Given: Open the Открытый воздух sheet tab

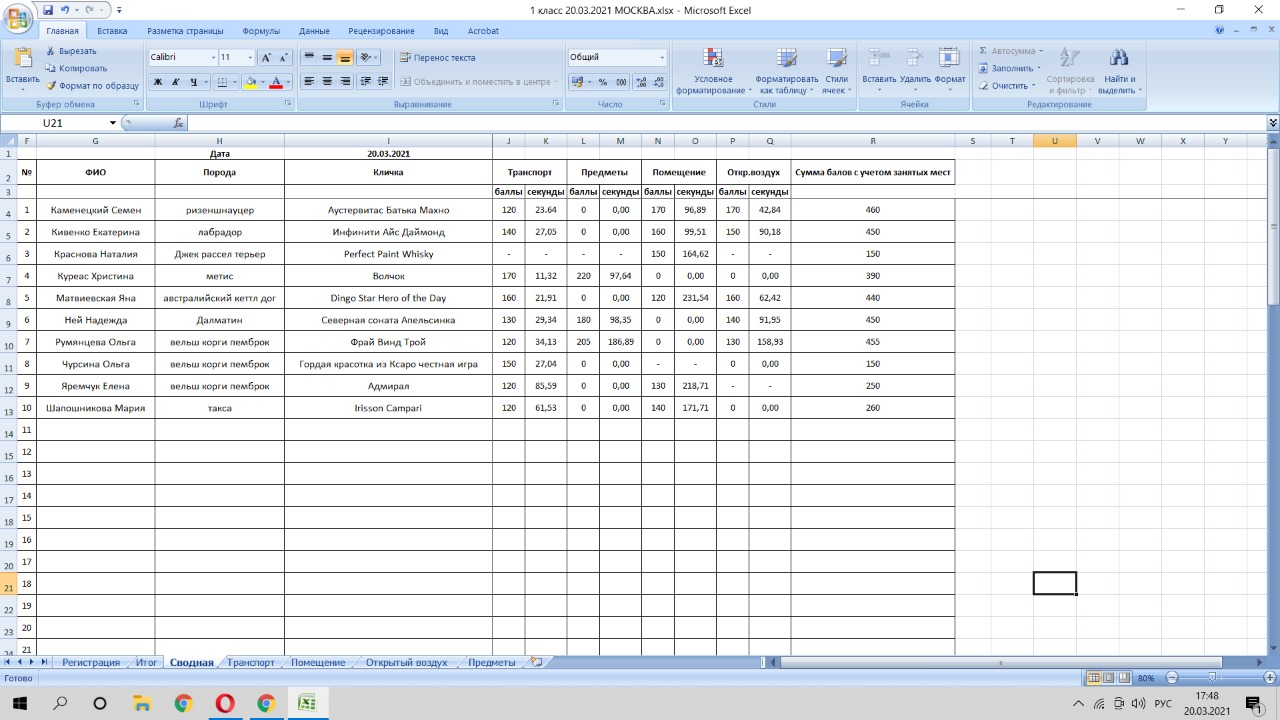Looking at the screenshot, I should [406, 662].
